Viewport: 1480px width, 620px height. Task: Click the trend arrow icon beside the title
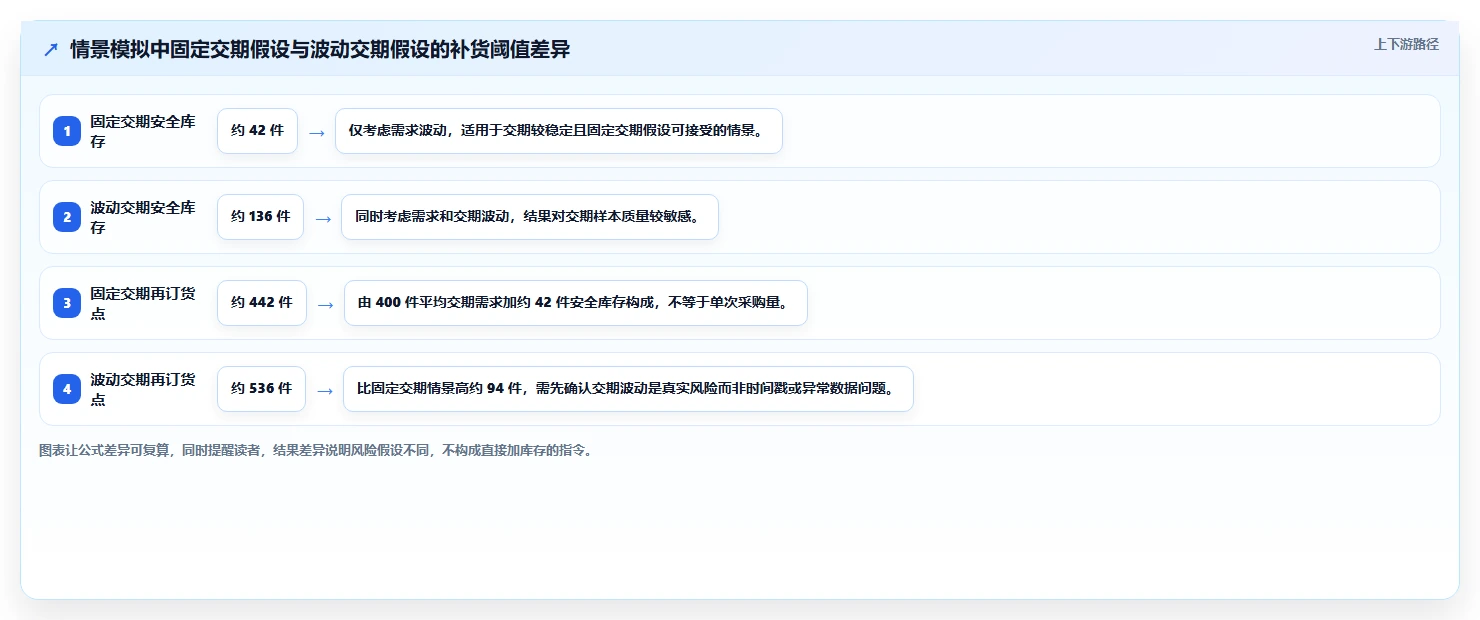[x=51, y=49]
